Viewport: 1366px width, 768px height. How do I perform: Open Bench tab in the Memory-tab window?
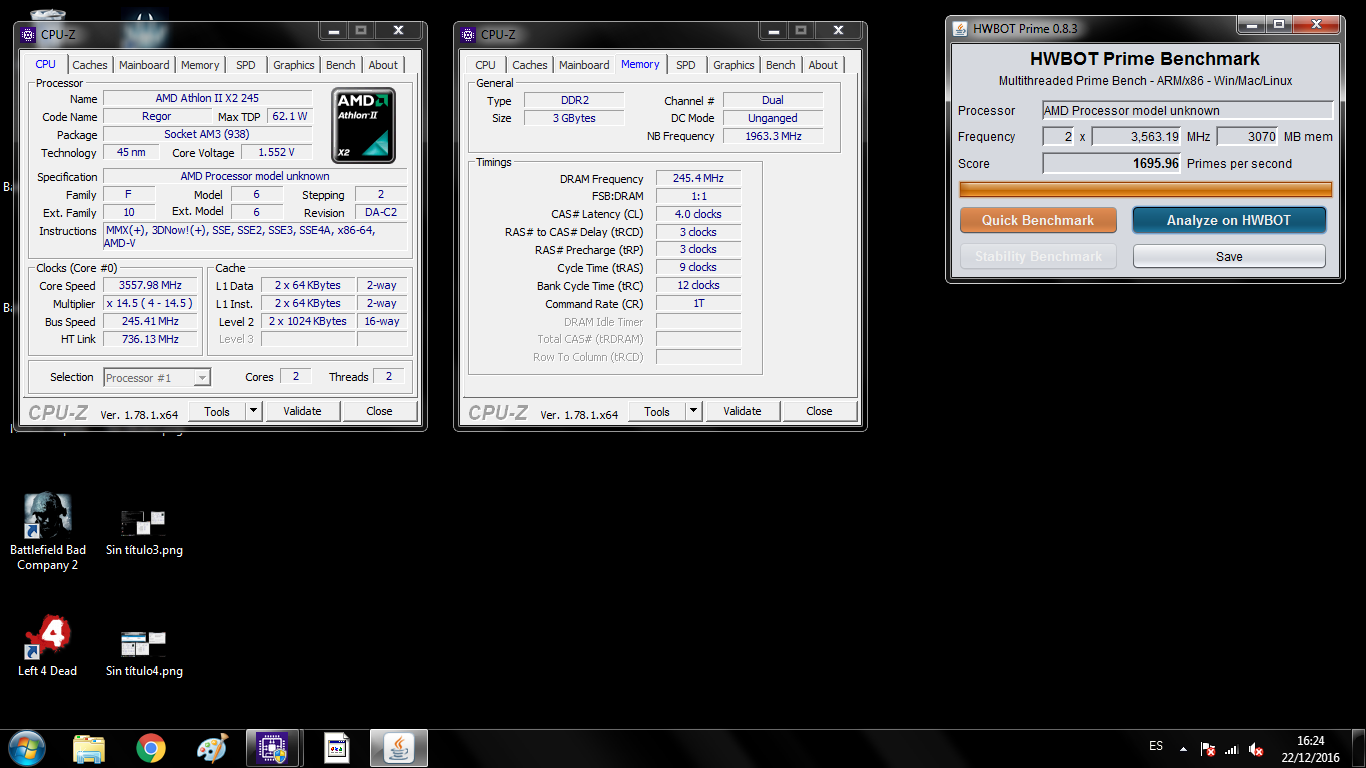pyautogui.click(x=781, y=65)
